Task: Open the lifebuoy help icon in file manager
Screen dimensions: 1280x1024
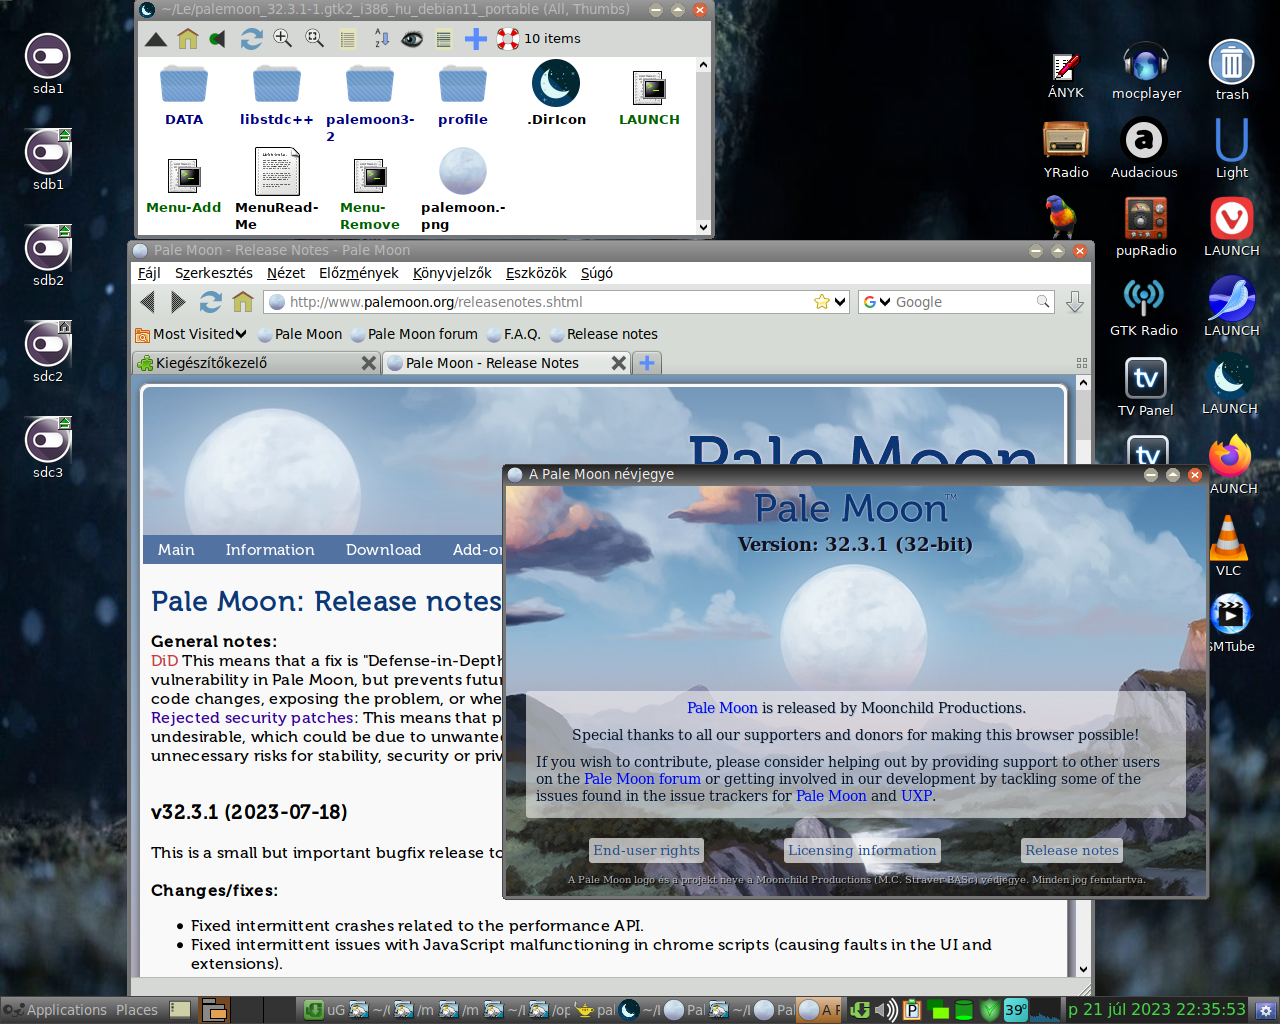Action: (x=508, y=39)
